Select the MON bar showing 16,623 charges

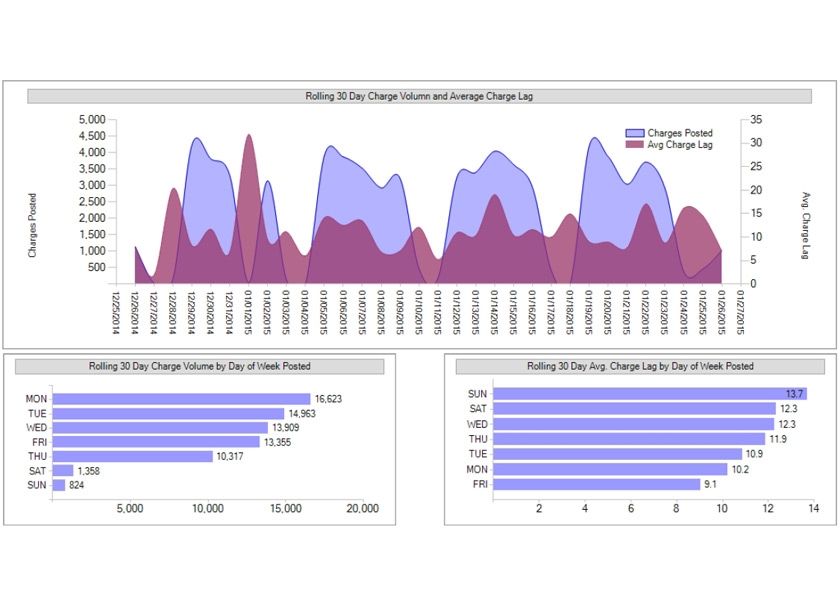[x=181, y=399]
